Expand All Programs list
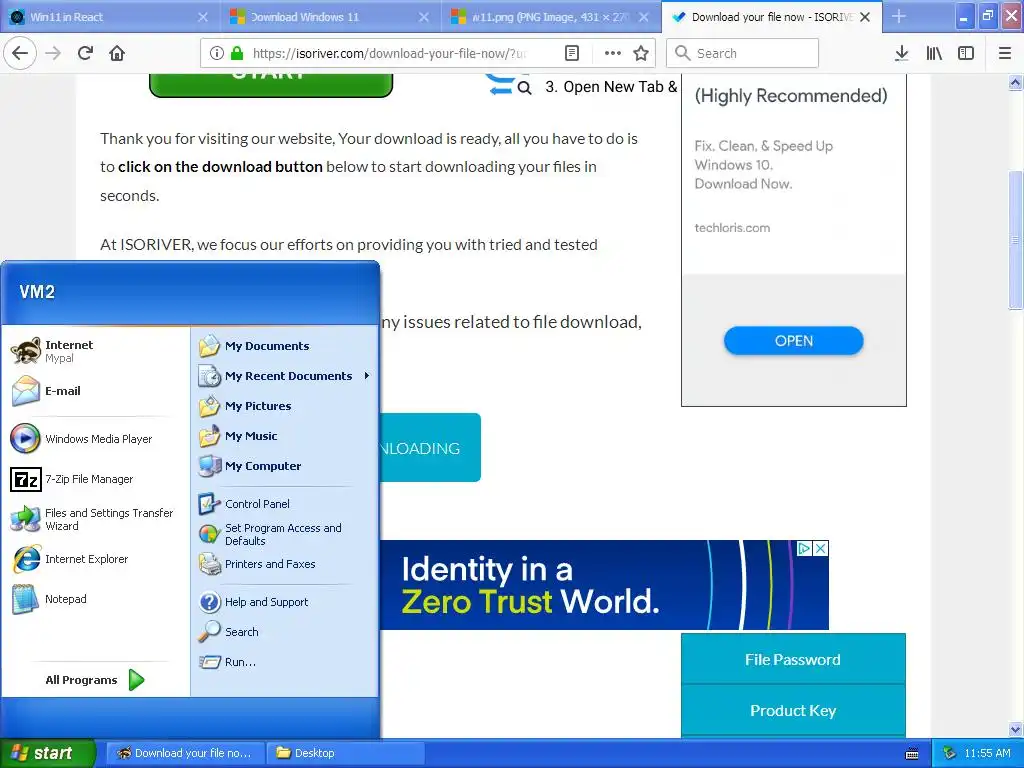The image size is (1024, 768). tap(95, 680)
